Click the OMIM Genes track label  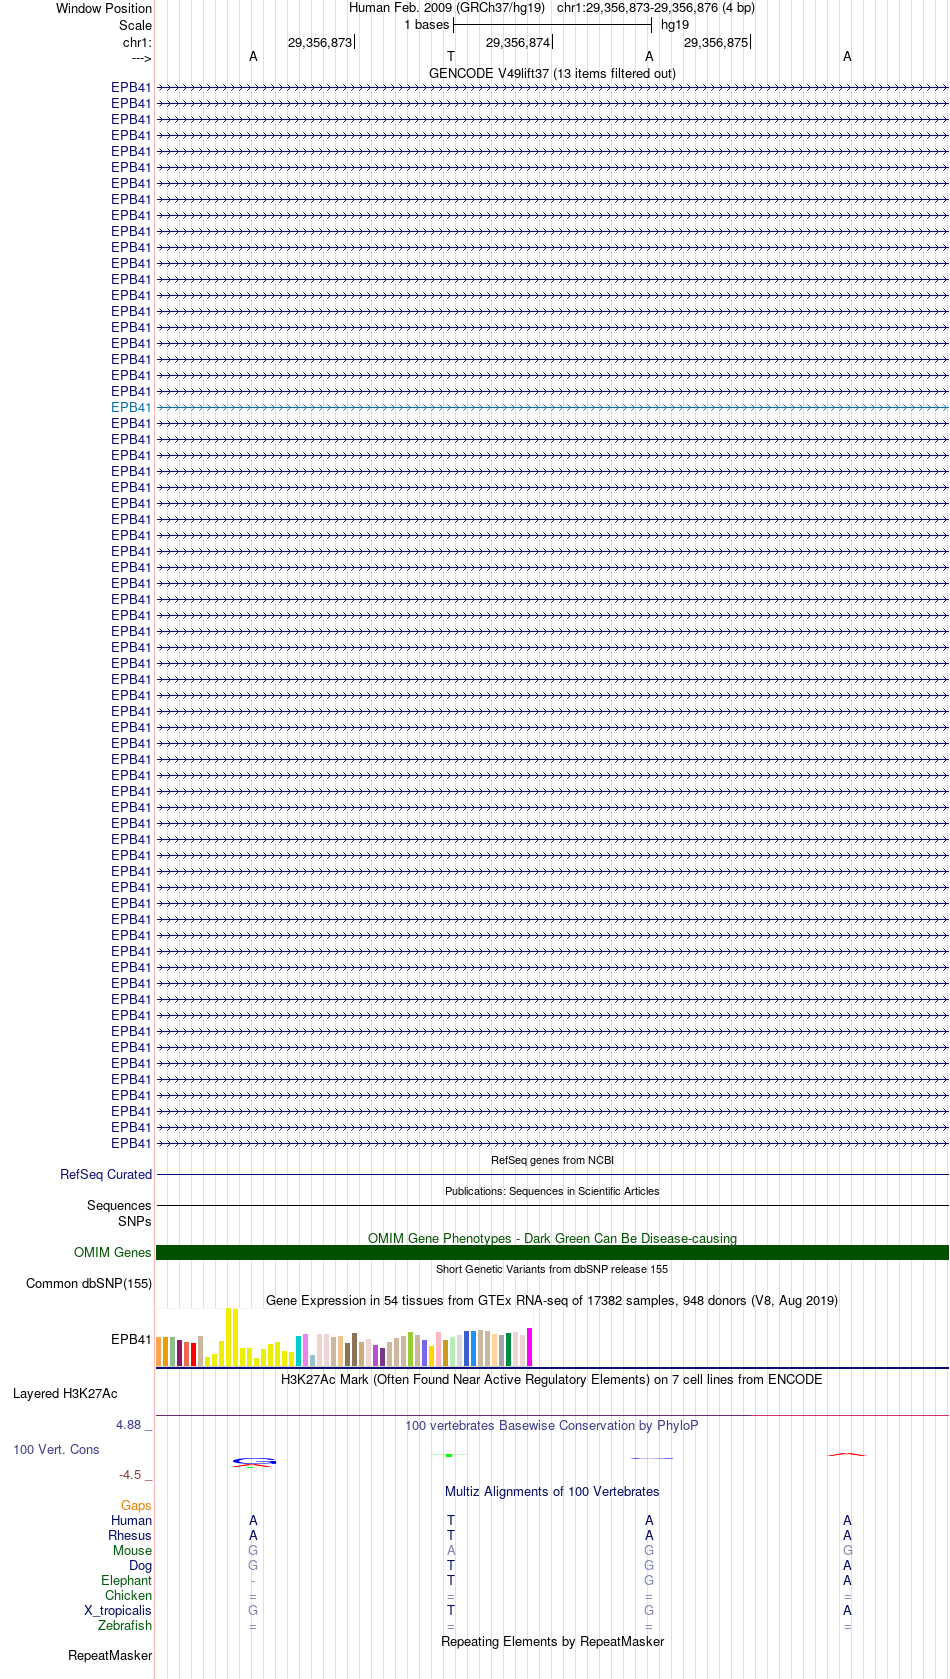tap(113, 1252)
